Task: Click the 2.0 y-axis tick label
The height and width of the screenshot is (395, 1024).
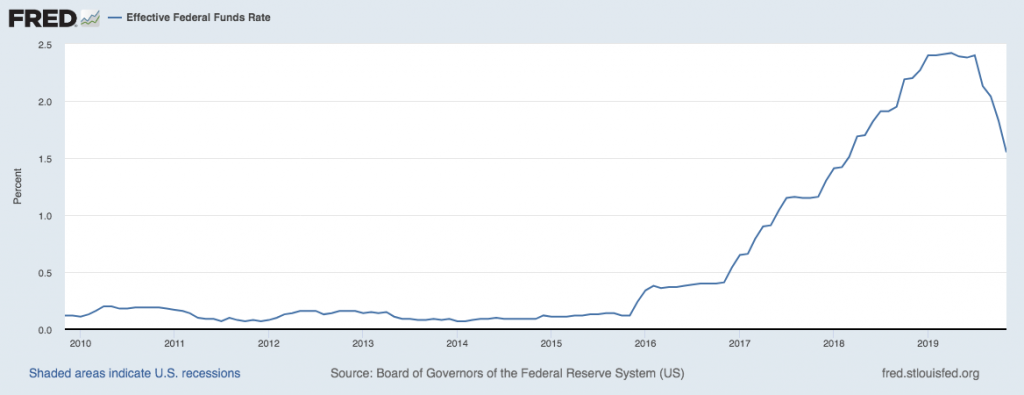Action: coord(44,102)
